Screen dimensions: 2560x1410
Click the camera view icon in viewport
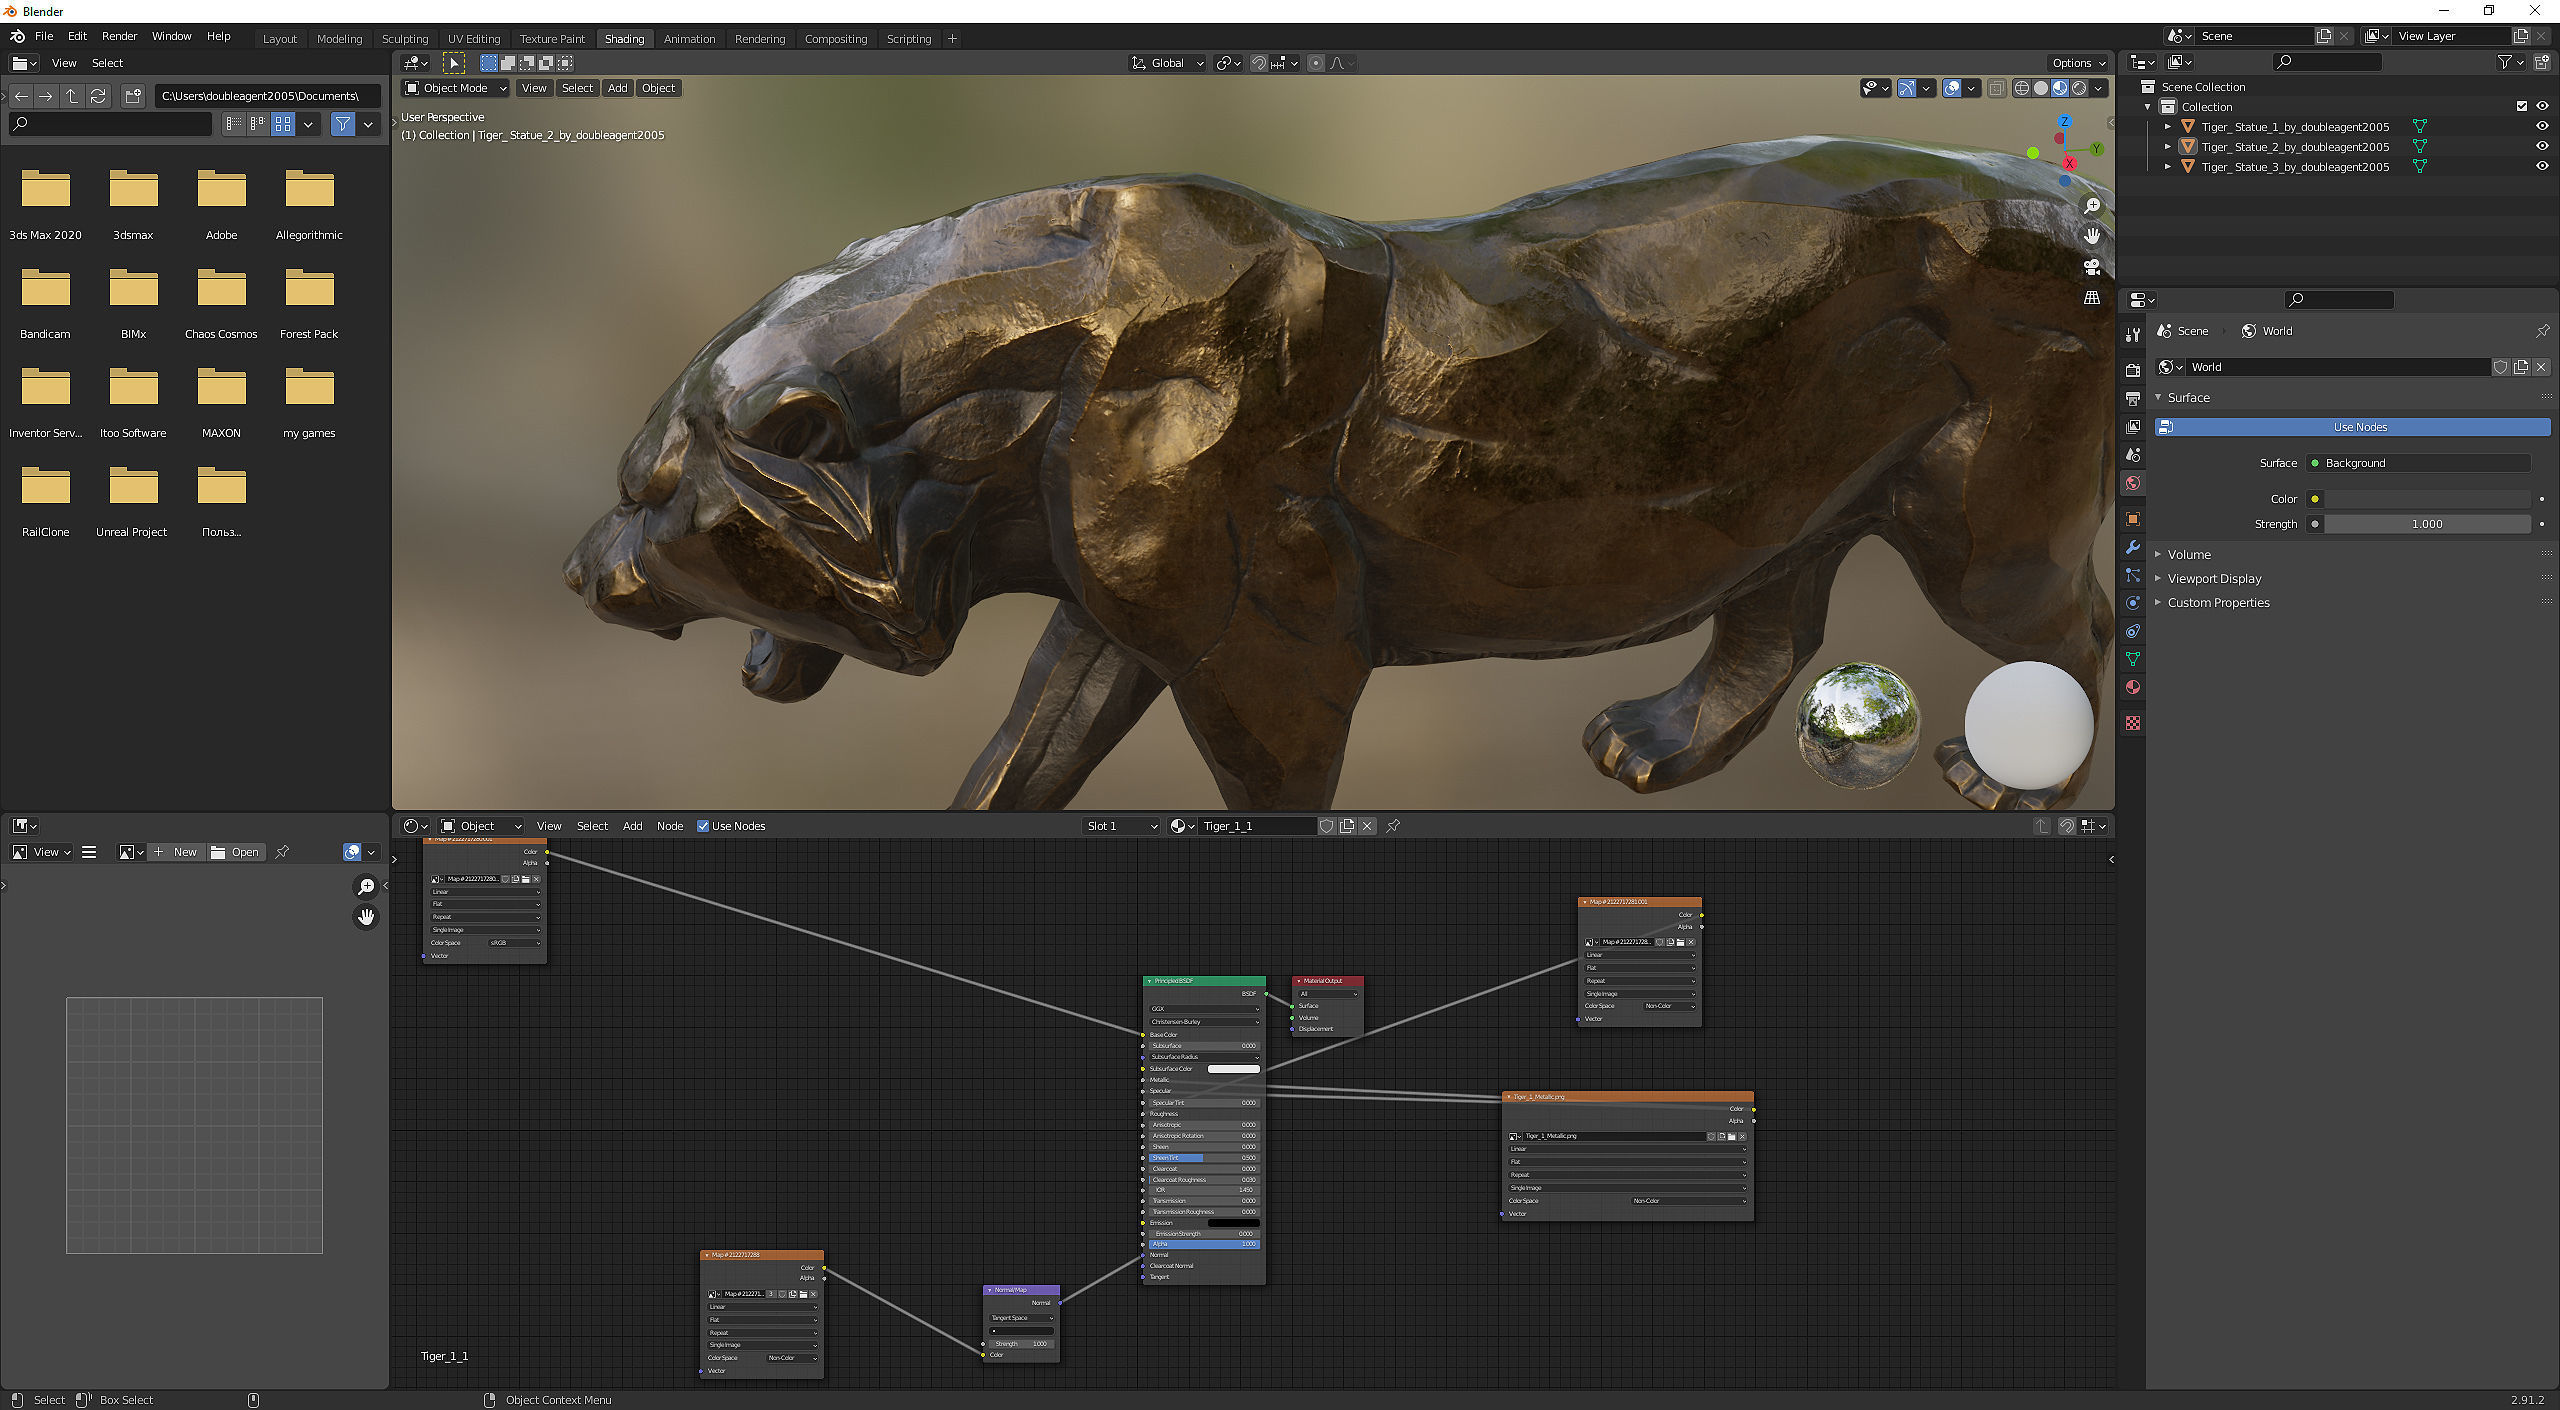click(x=2091, y=267)
